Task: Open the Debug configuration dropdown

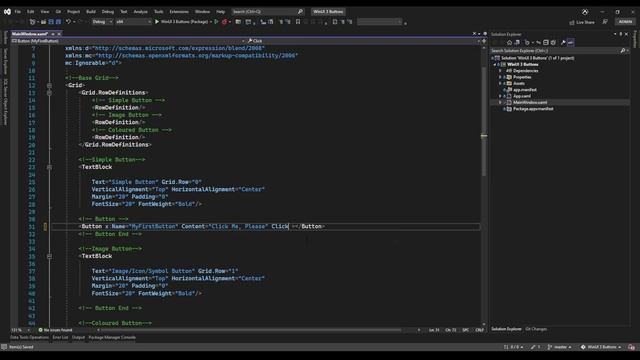Action: (x=102, y=22)
